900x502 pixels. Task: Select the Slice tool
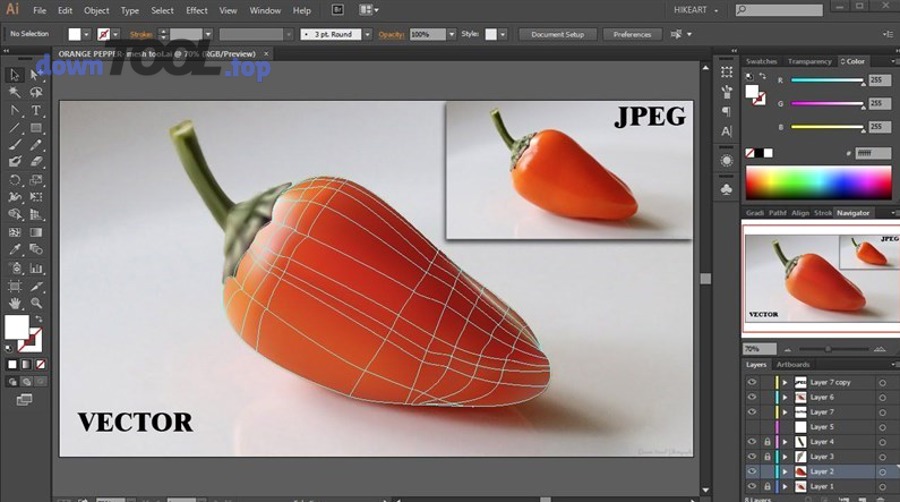[x=36, y=286]
